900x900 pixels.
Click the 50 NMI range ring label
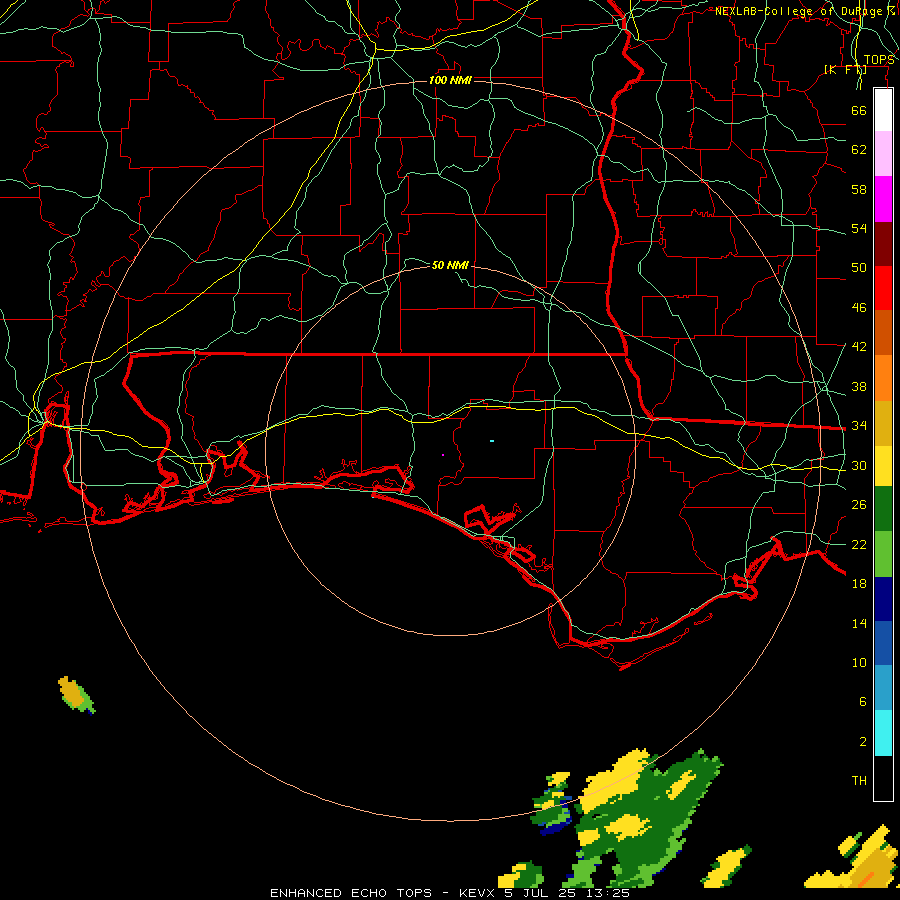click(x=450, y=265)
